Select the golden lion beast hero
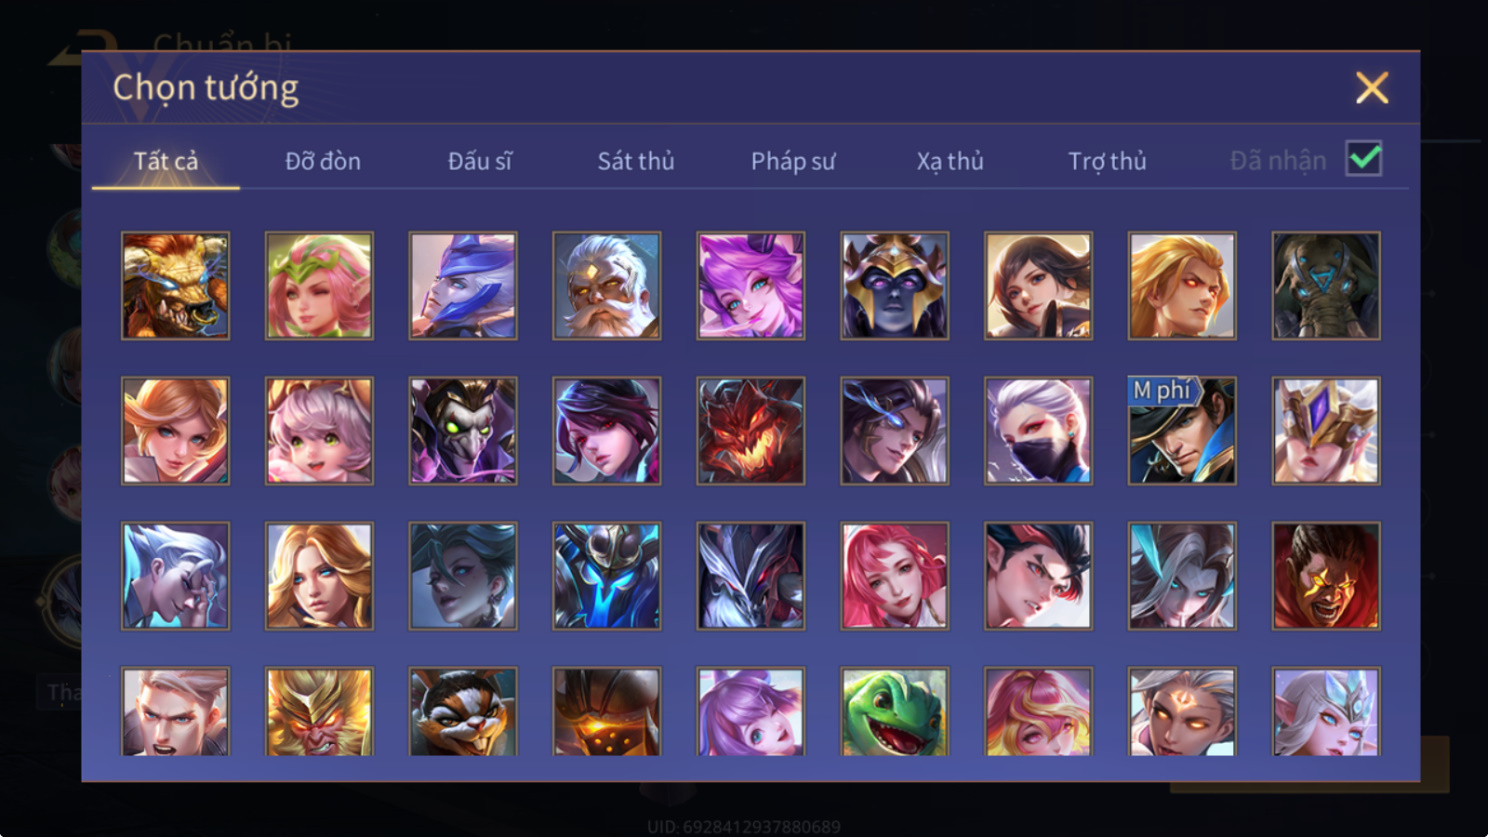Viewport: 1488px width, 837px height. coord(175,286)
